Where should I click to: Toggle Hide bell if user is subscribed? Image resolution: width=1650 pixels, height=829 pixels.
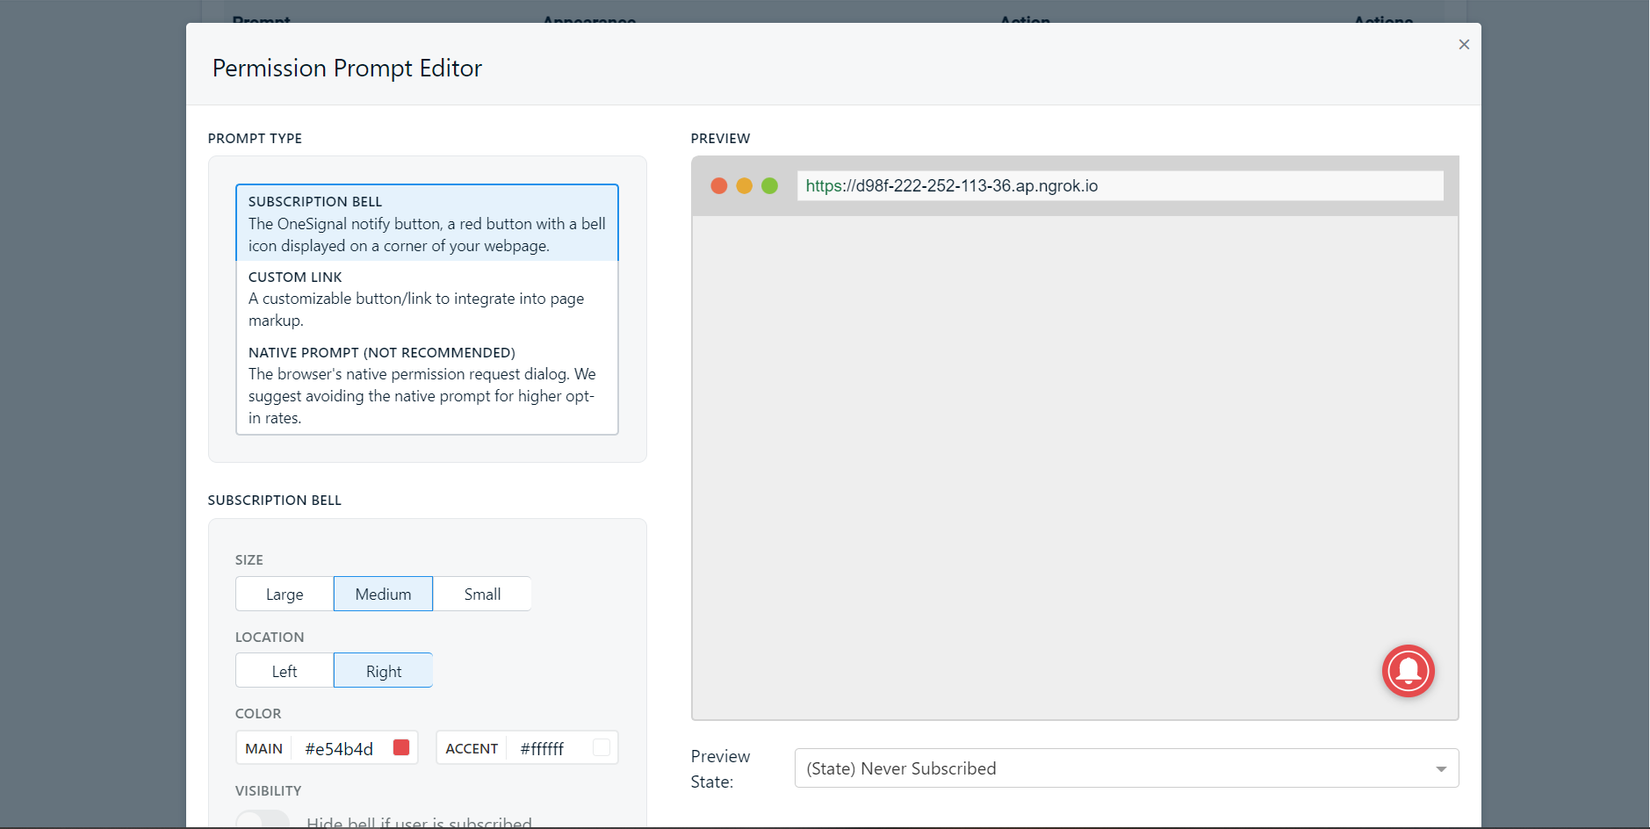pyautogui.click(x=263, y=821)
